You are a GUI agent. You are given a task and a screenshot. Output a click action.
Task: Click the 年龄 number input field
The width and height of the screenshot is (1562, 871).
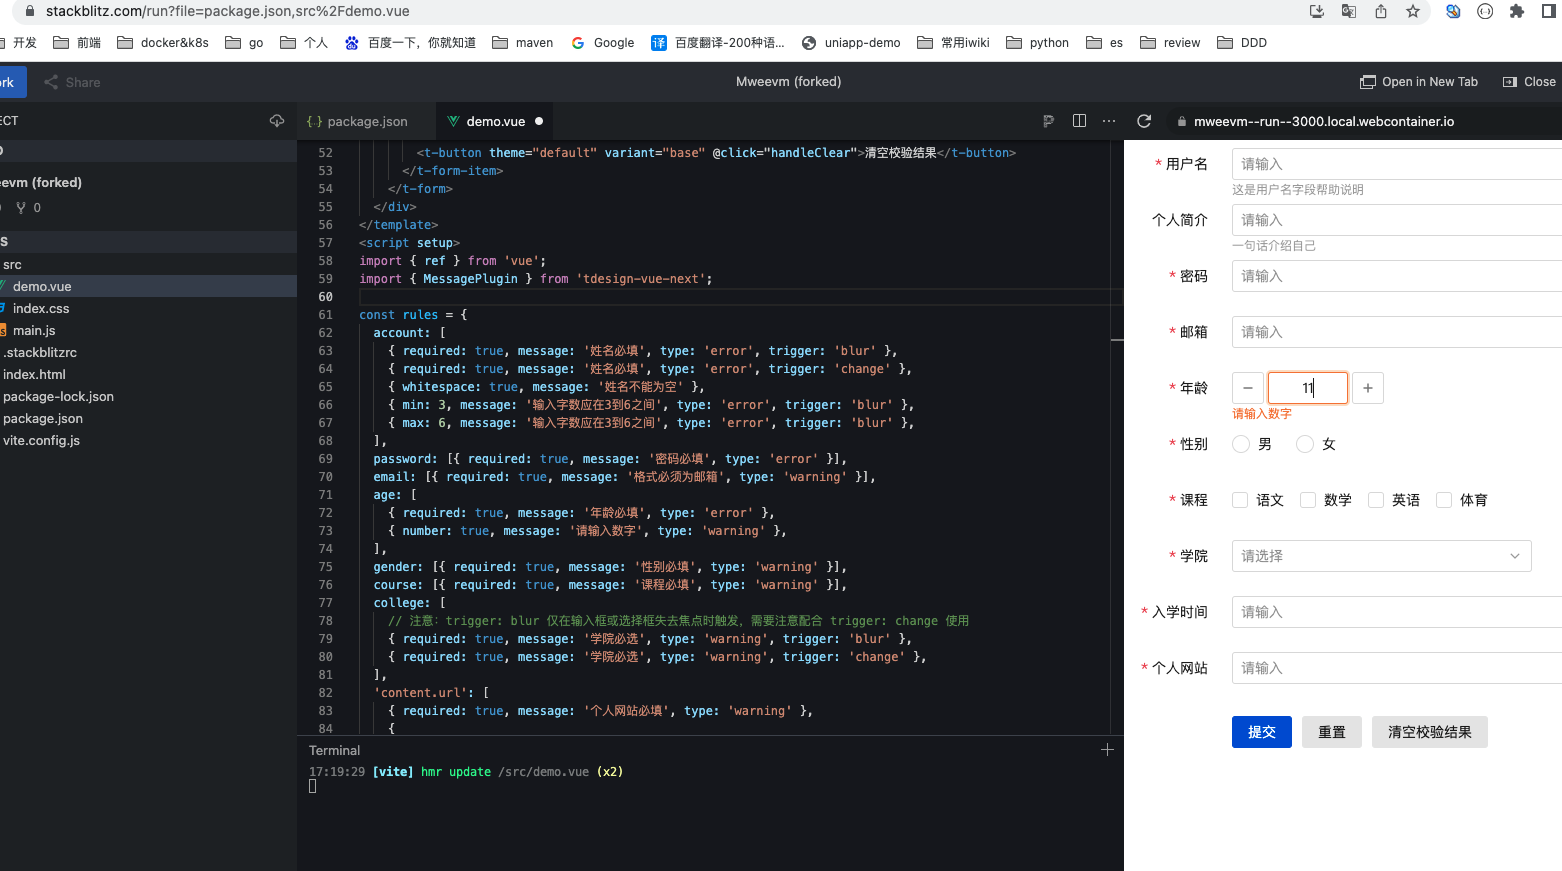(x=1307, y=387)
